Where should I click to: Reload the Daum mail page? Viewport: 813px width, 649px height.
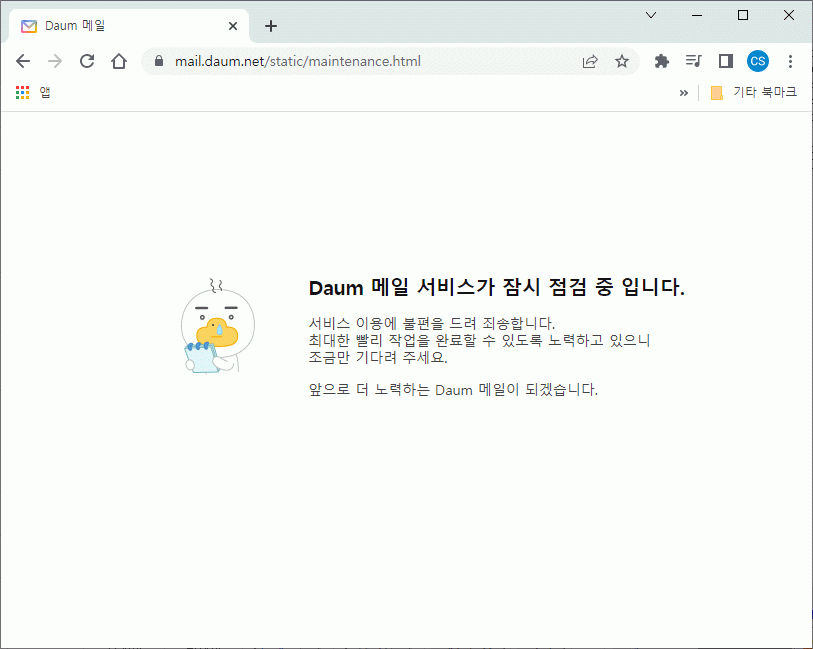[x=87, y=61]
